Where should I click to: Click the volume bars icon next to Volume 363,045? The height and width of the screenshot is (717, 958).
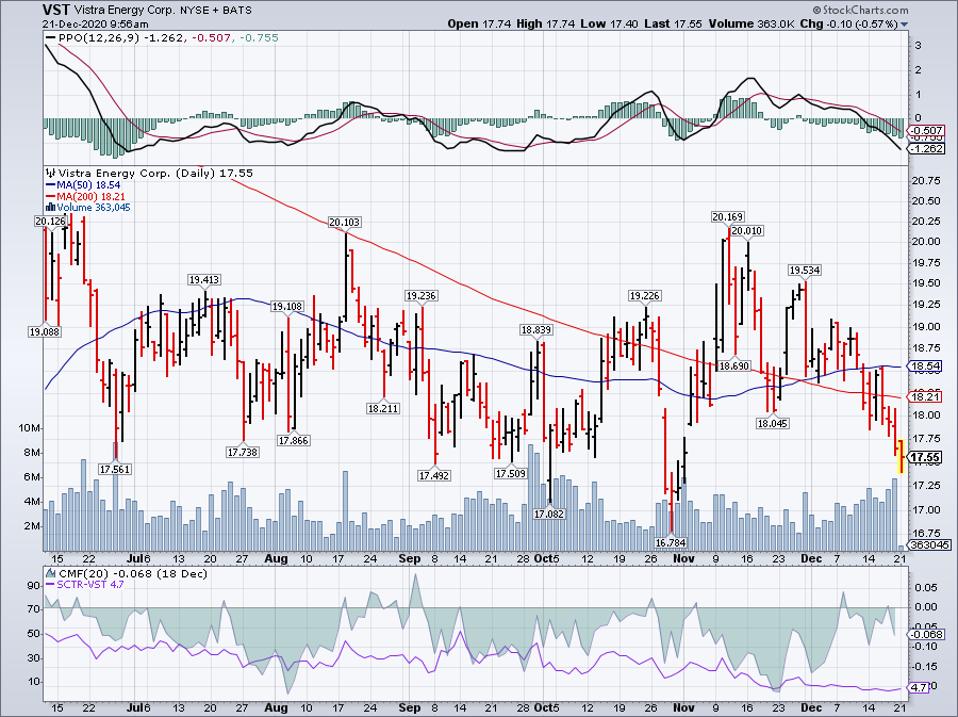[x=51, y=208]
